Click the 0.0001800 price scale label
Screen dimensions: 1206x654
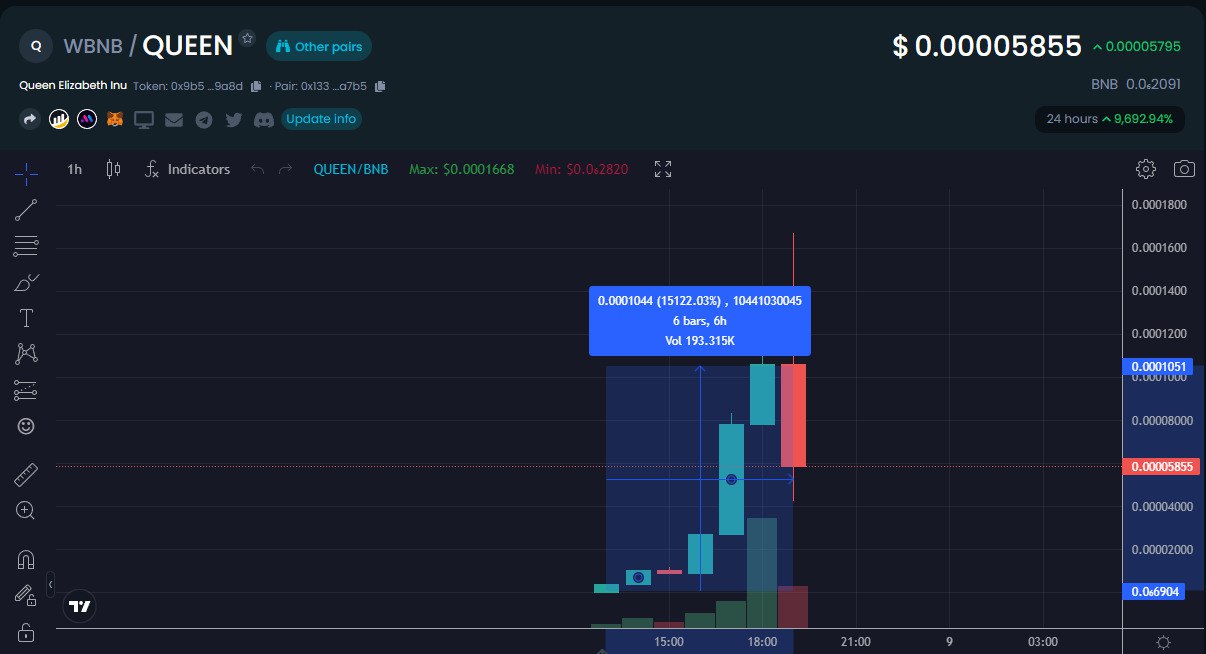coord(1158,205)
